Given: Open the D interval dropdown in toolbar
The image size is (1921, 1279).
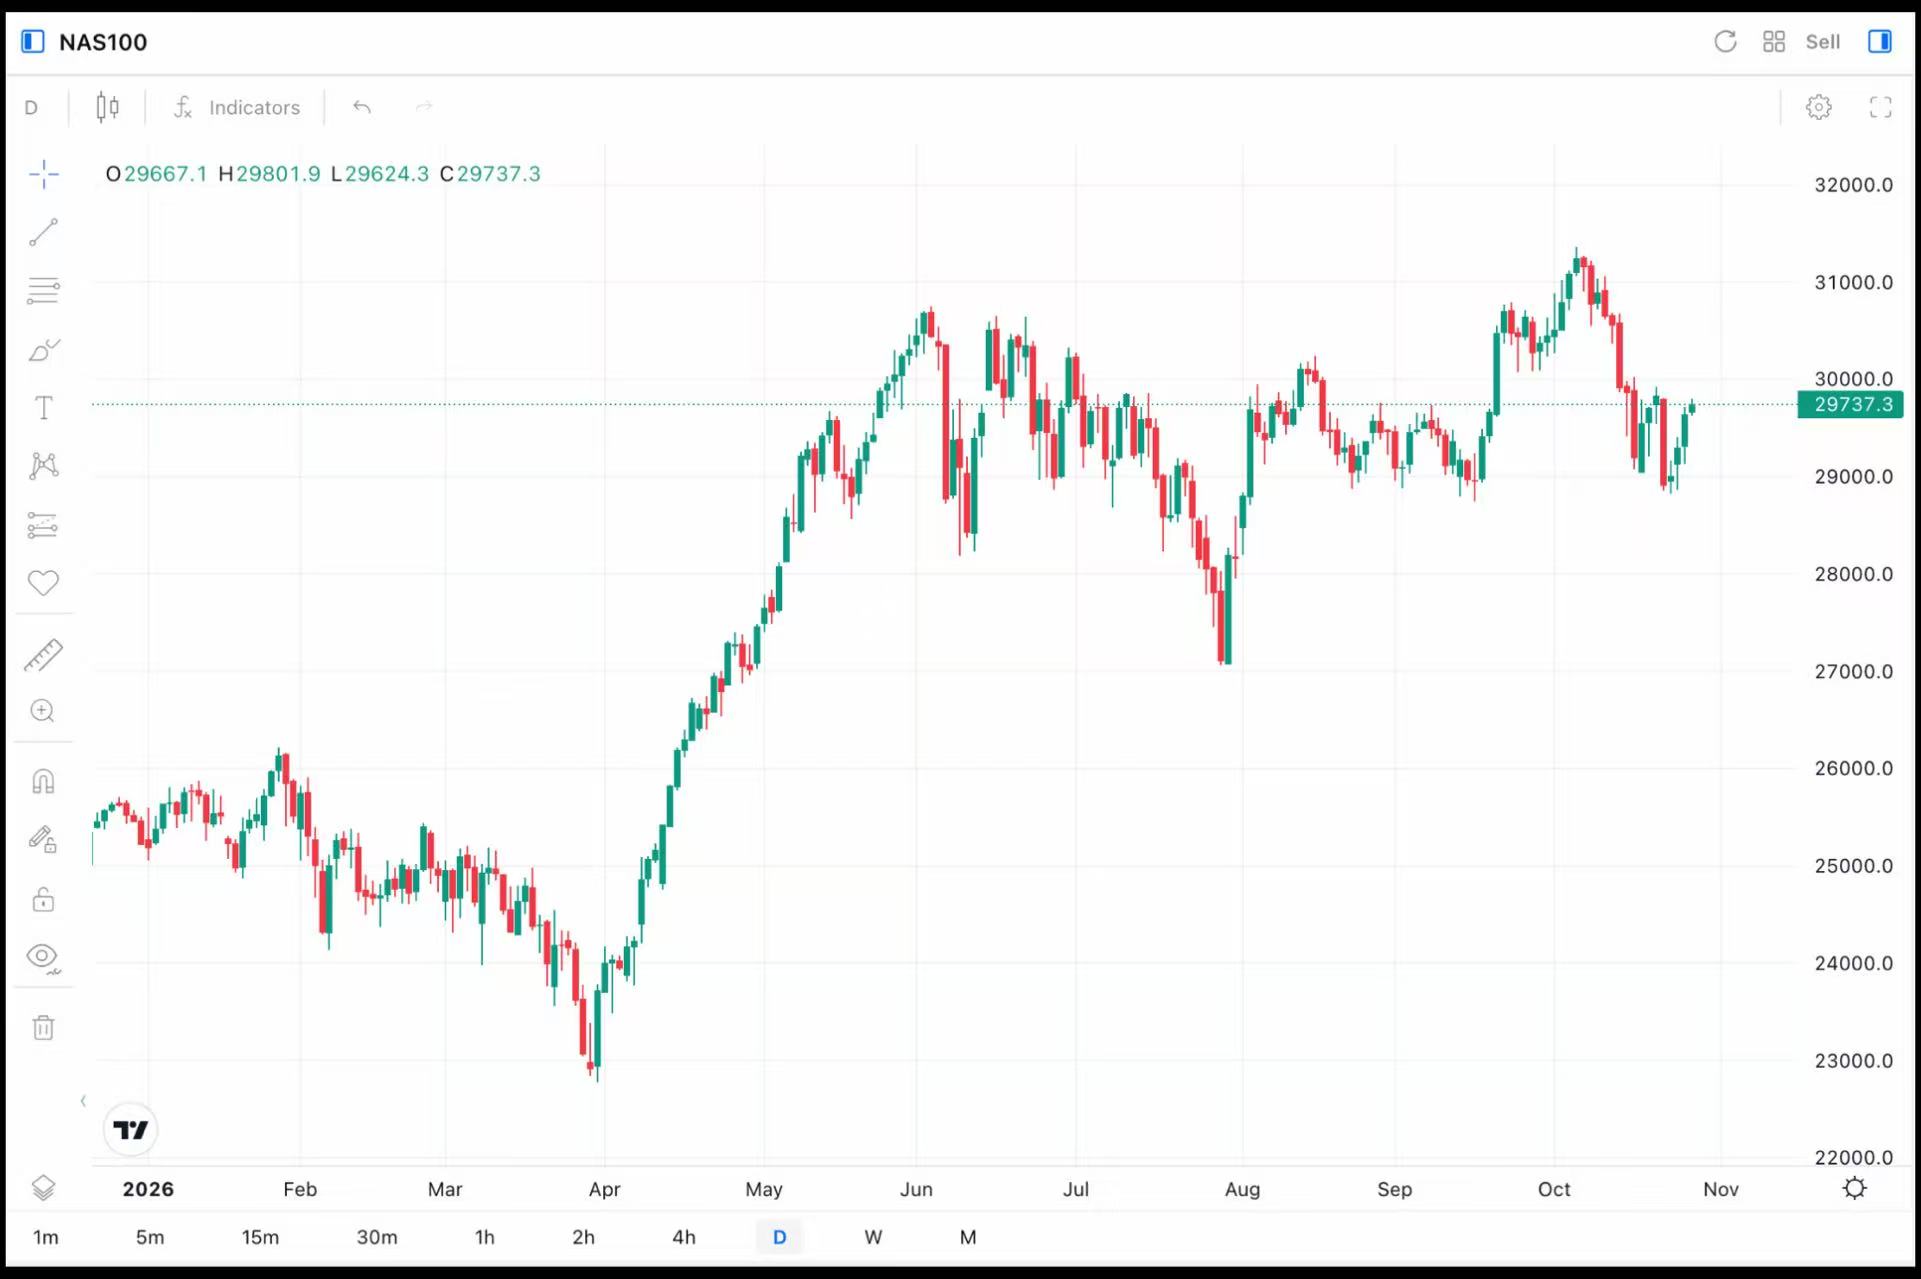Looking at the screenshot, I should point(31,107).
